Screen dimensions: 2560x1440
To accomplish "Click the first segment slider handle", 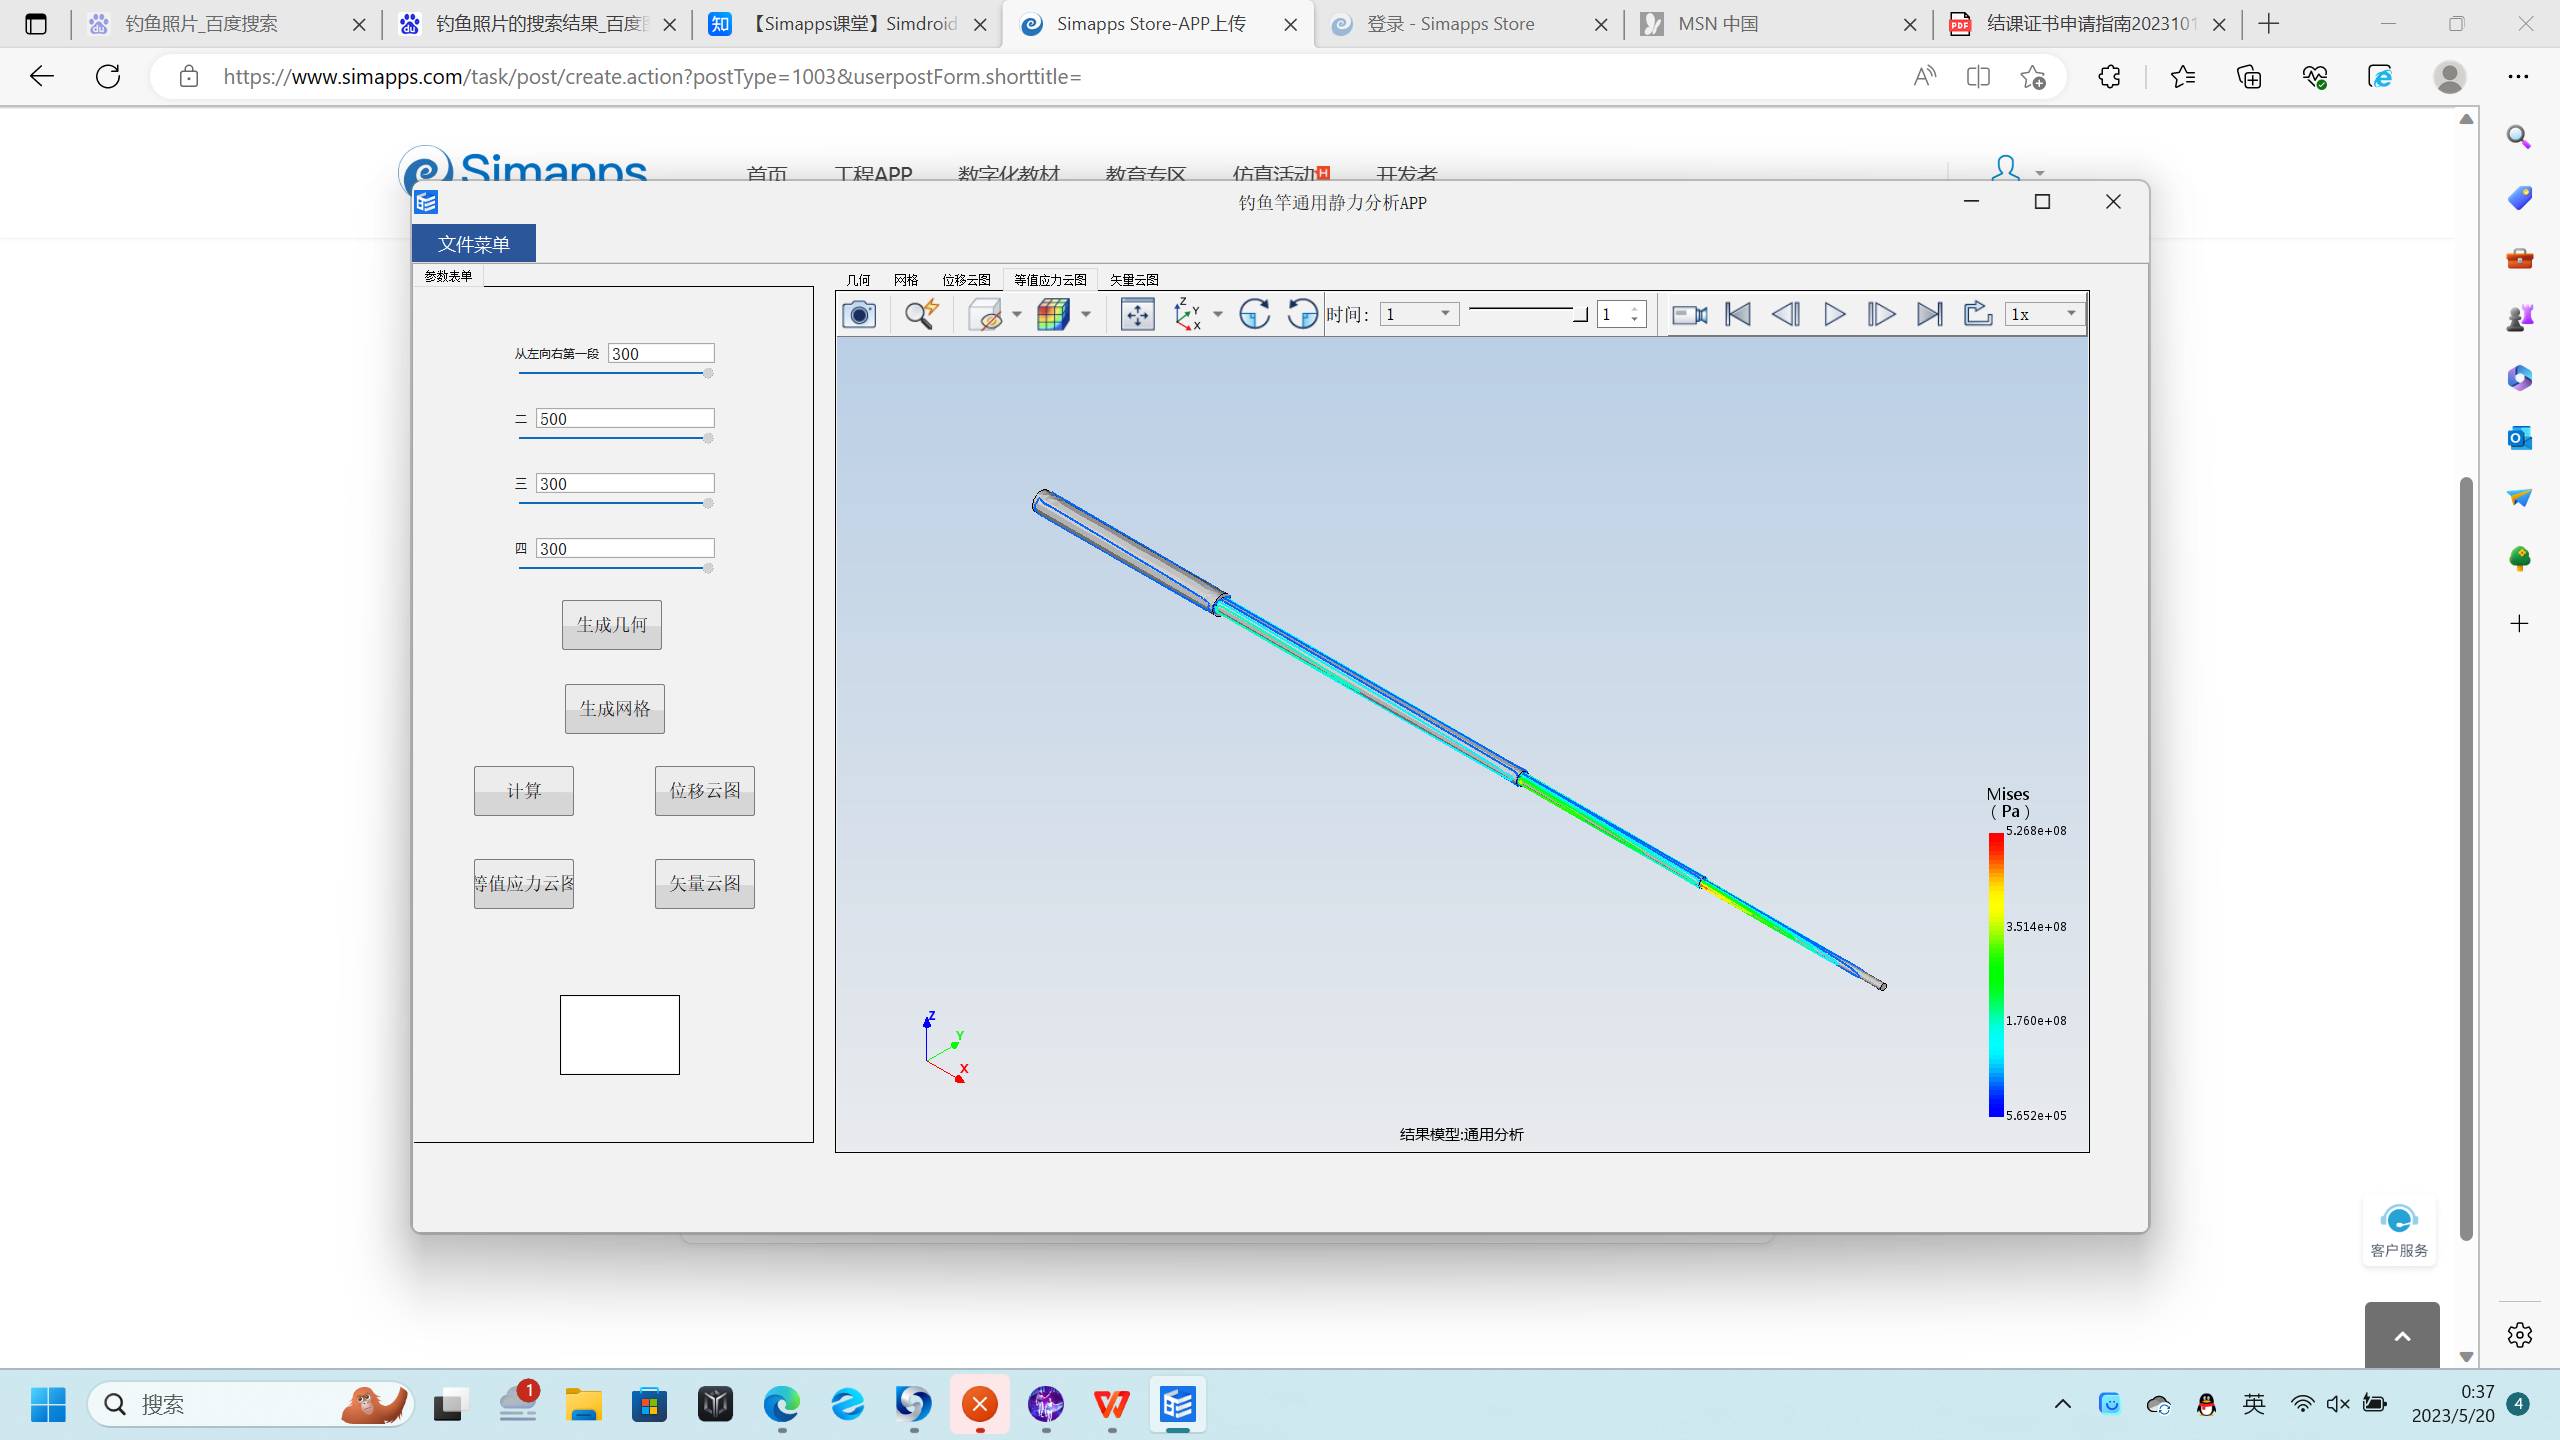I will pos(708,373).
